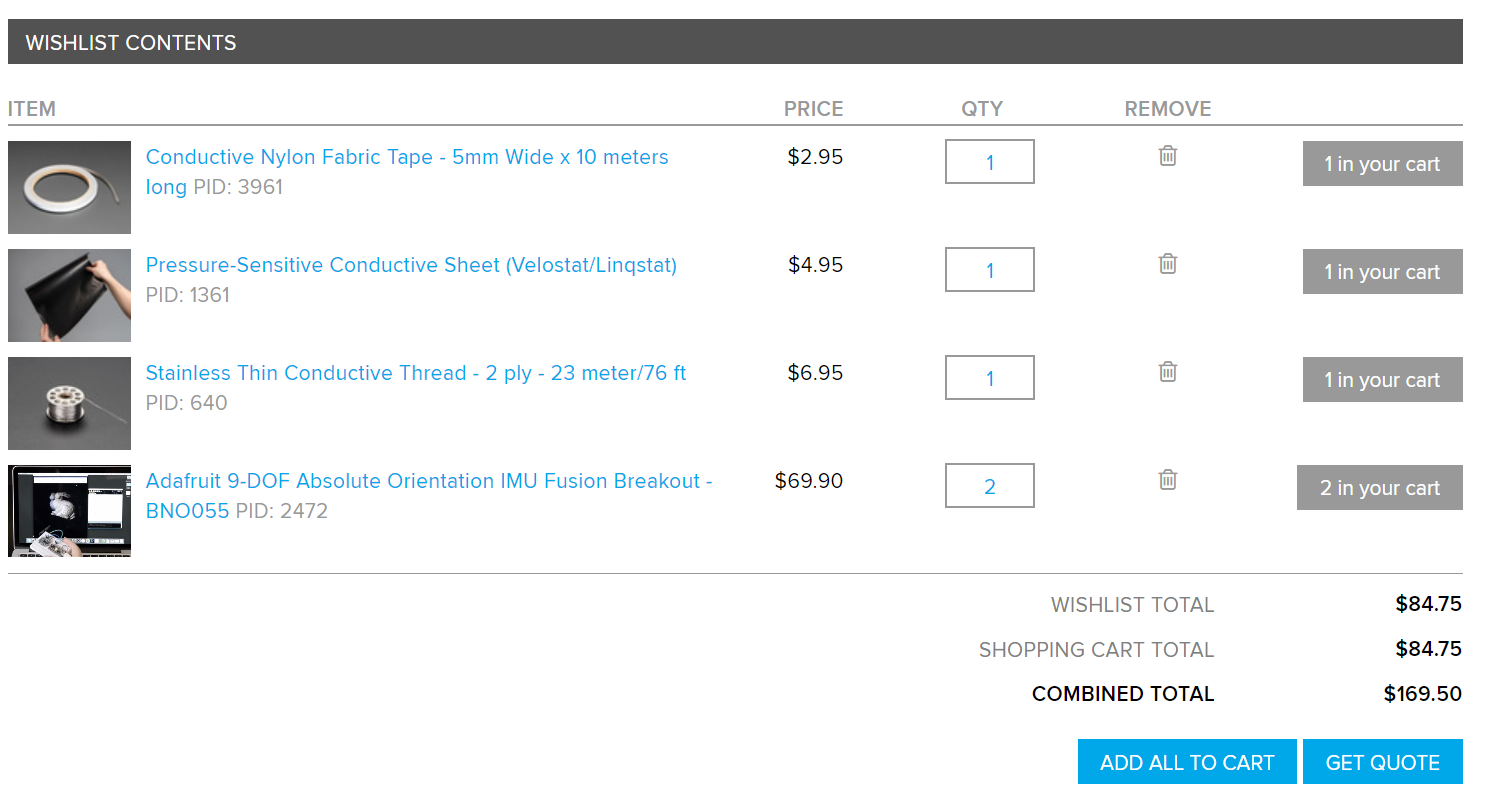This screenshot has width=1485, height=806.
Task: Delete Pressure-Sensitive Conductive Sheet with trash icon
Action: coord(1167,264)
